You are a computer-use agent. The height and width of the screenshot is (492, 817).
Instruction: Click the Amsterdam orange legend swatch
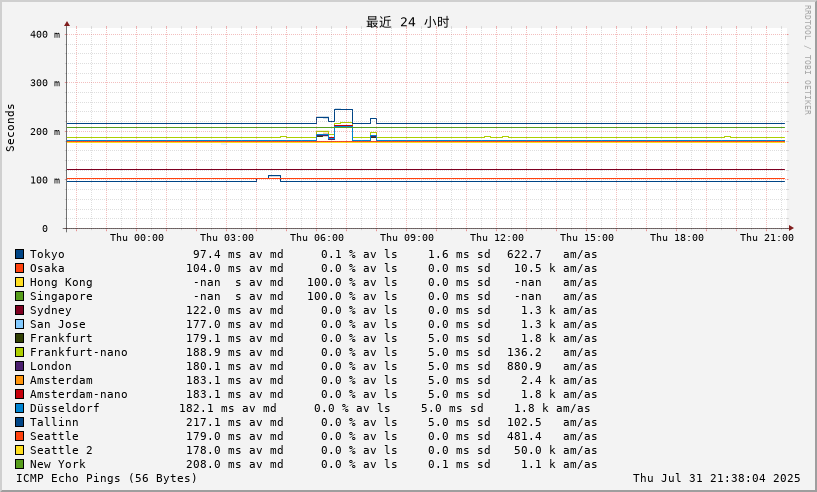coord(19,381)
